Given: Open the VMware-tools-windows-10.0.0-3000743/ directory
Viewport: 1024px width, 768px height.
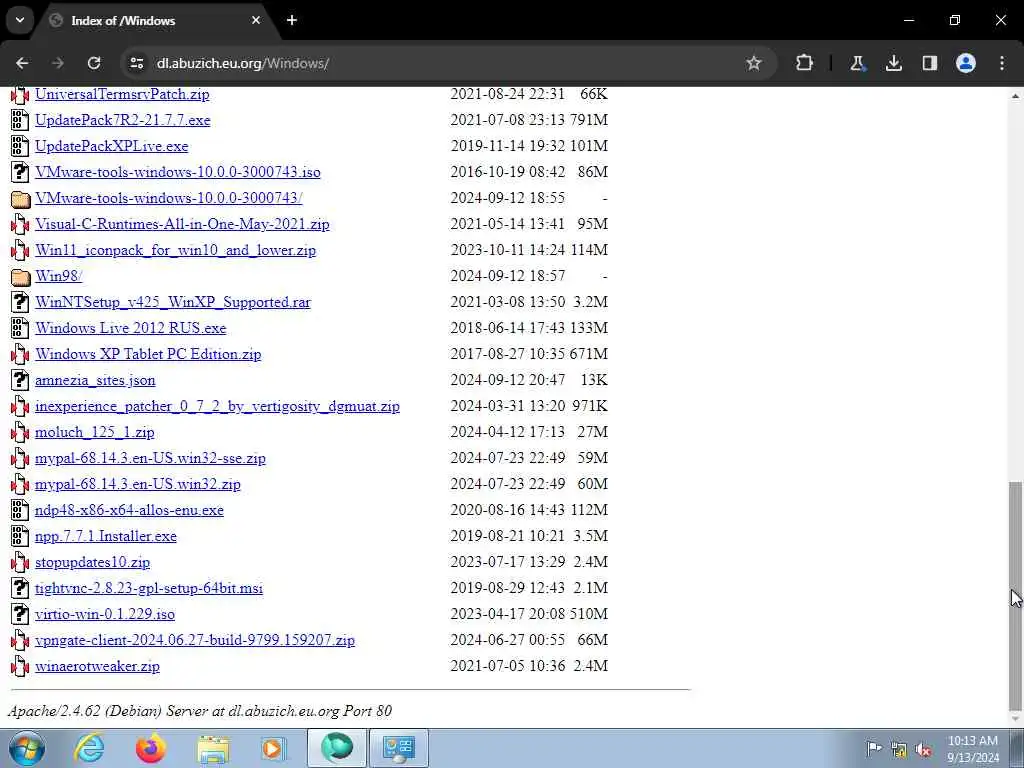Looking at the screenshot, I should (x=168, y=198).
